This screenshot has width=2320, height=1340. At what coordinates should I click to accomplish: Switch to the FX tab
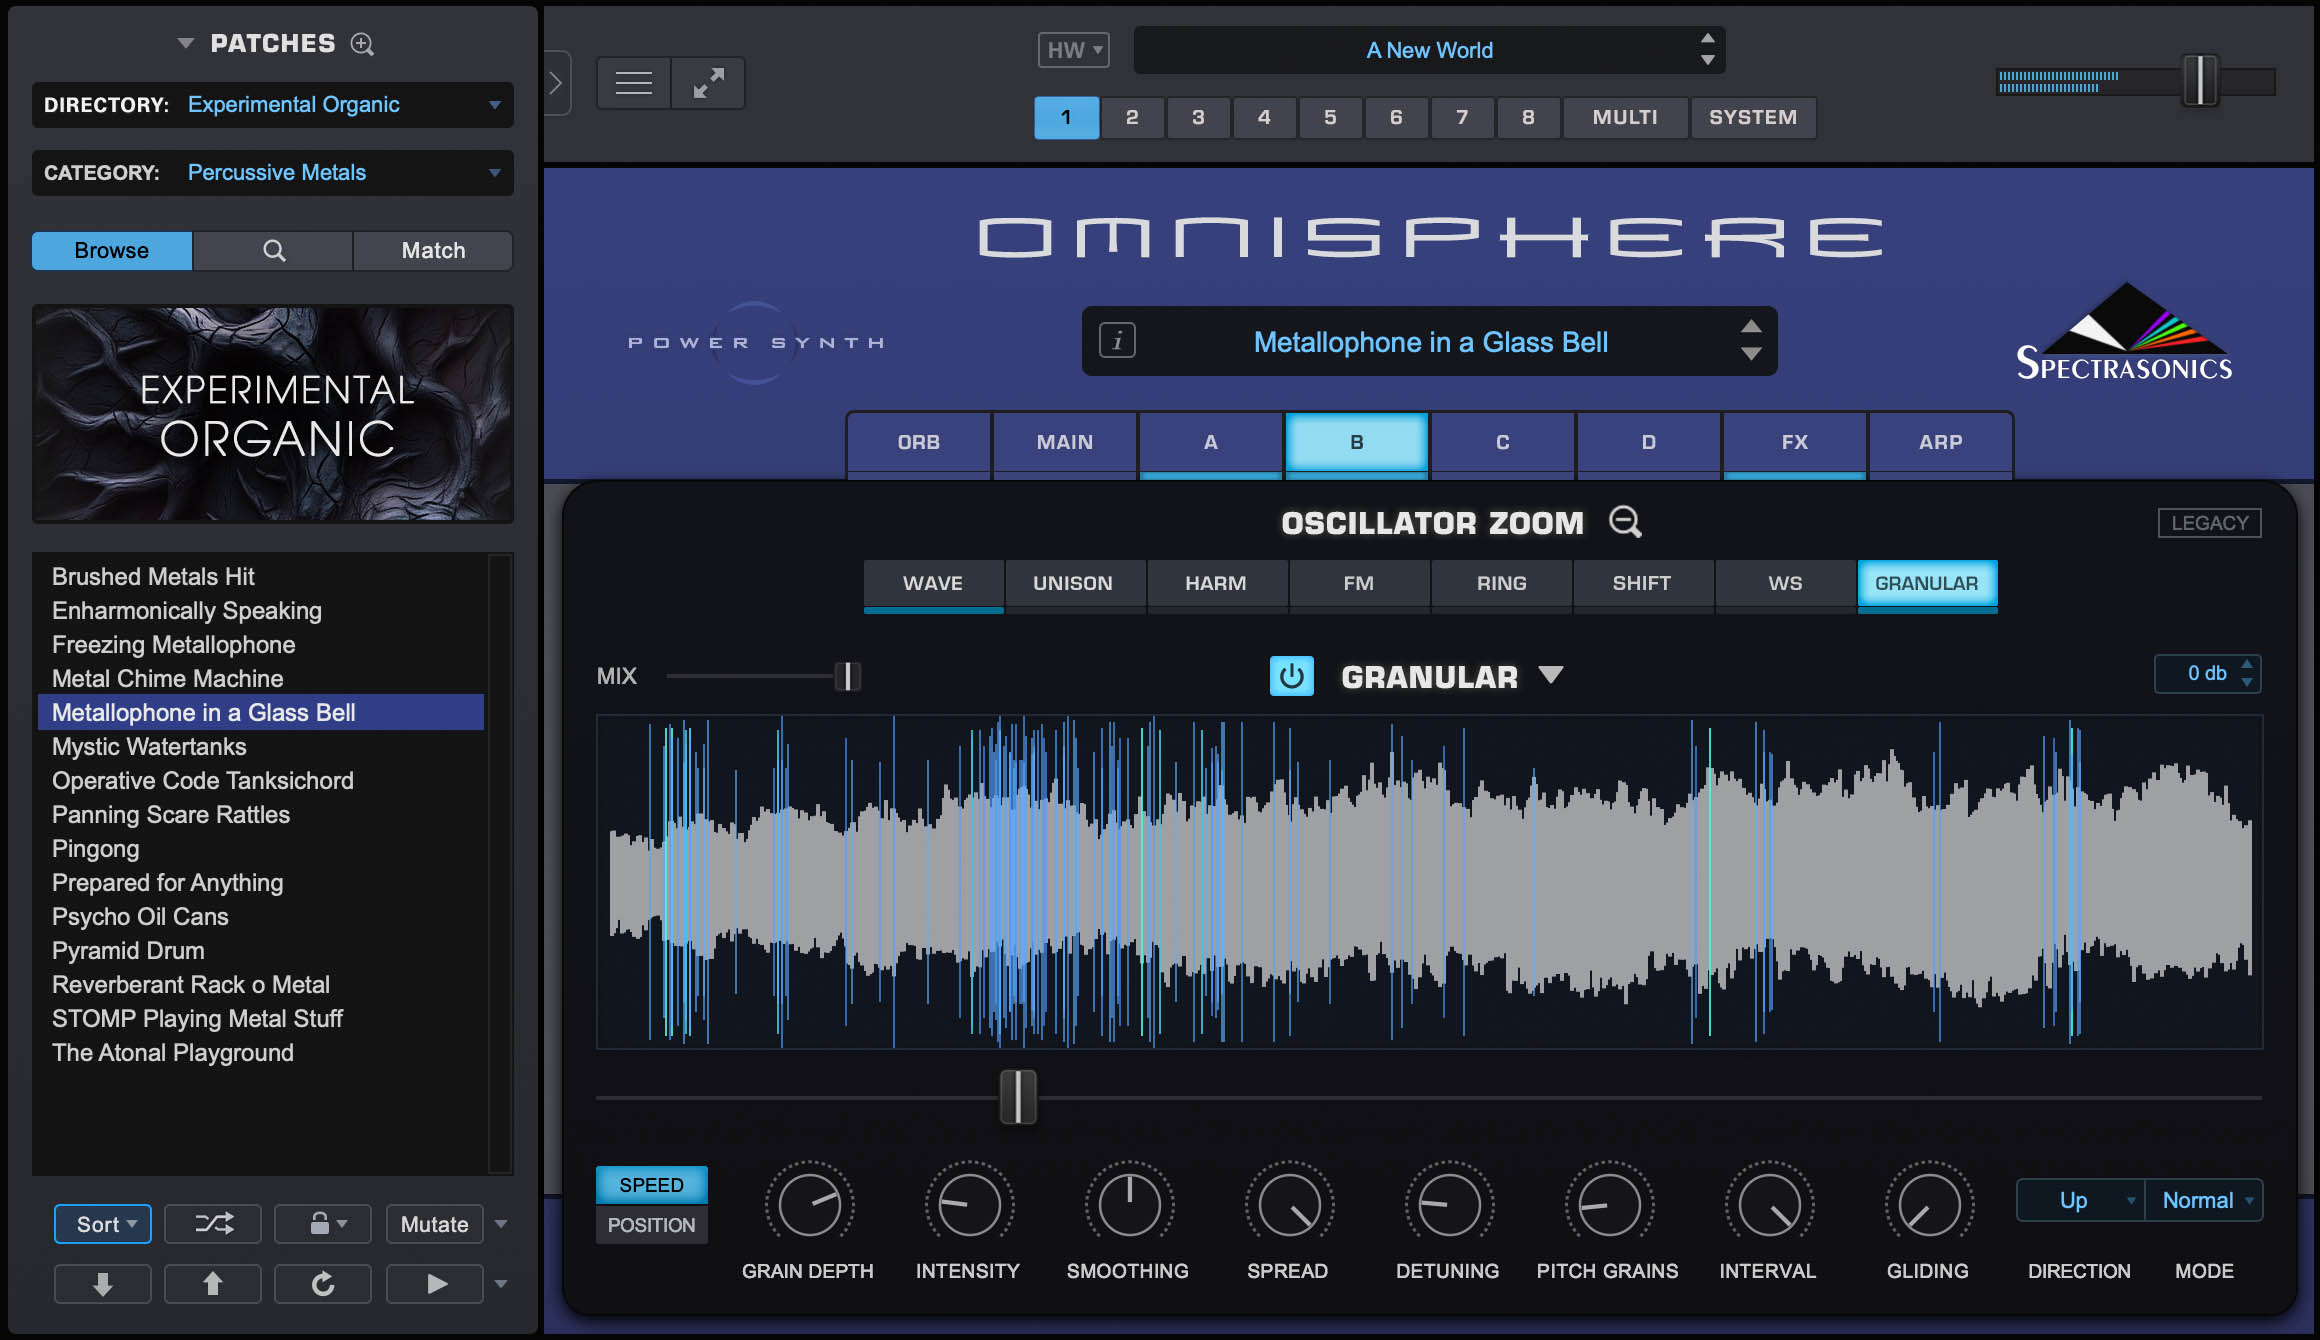click(x=1793, y=442)
